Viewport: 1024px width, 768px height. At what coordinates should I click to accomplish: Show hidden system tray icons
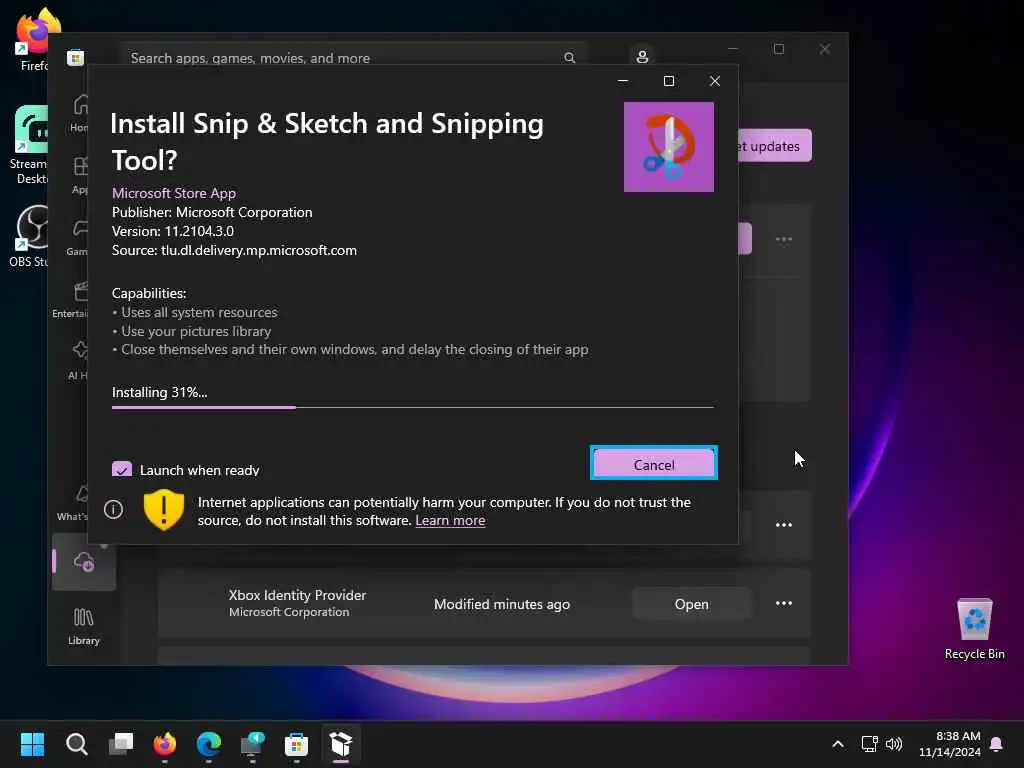coord(838,744)
